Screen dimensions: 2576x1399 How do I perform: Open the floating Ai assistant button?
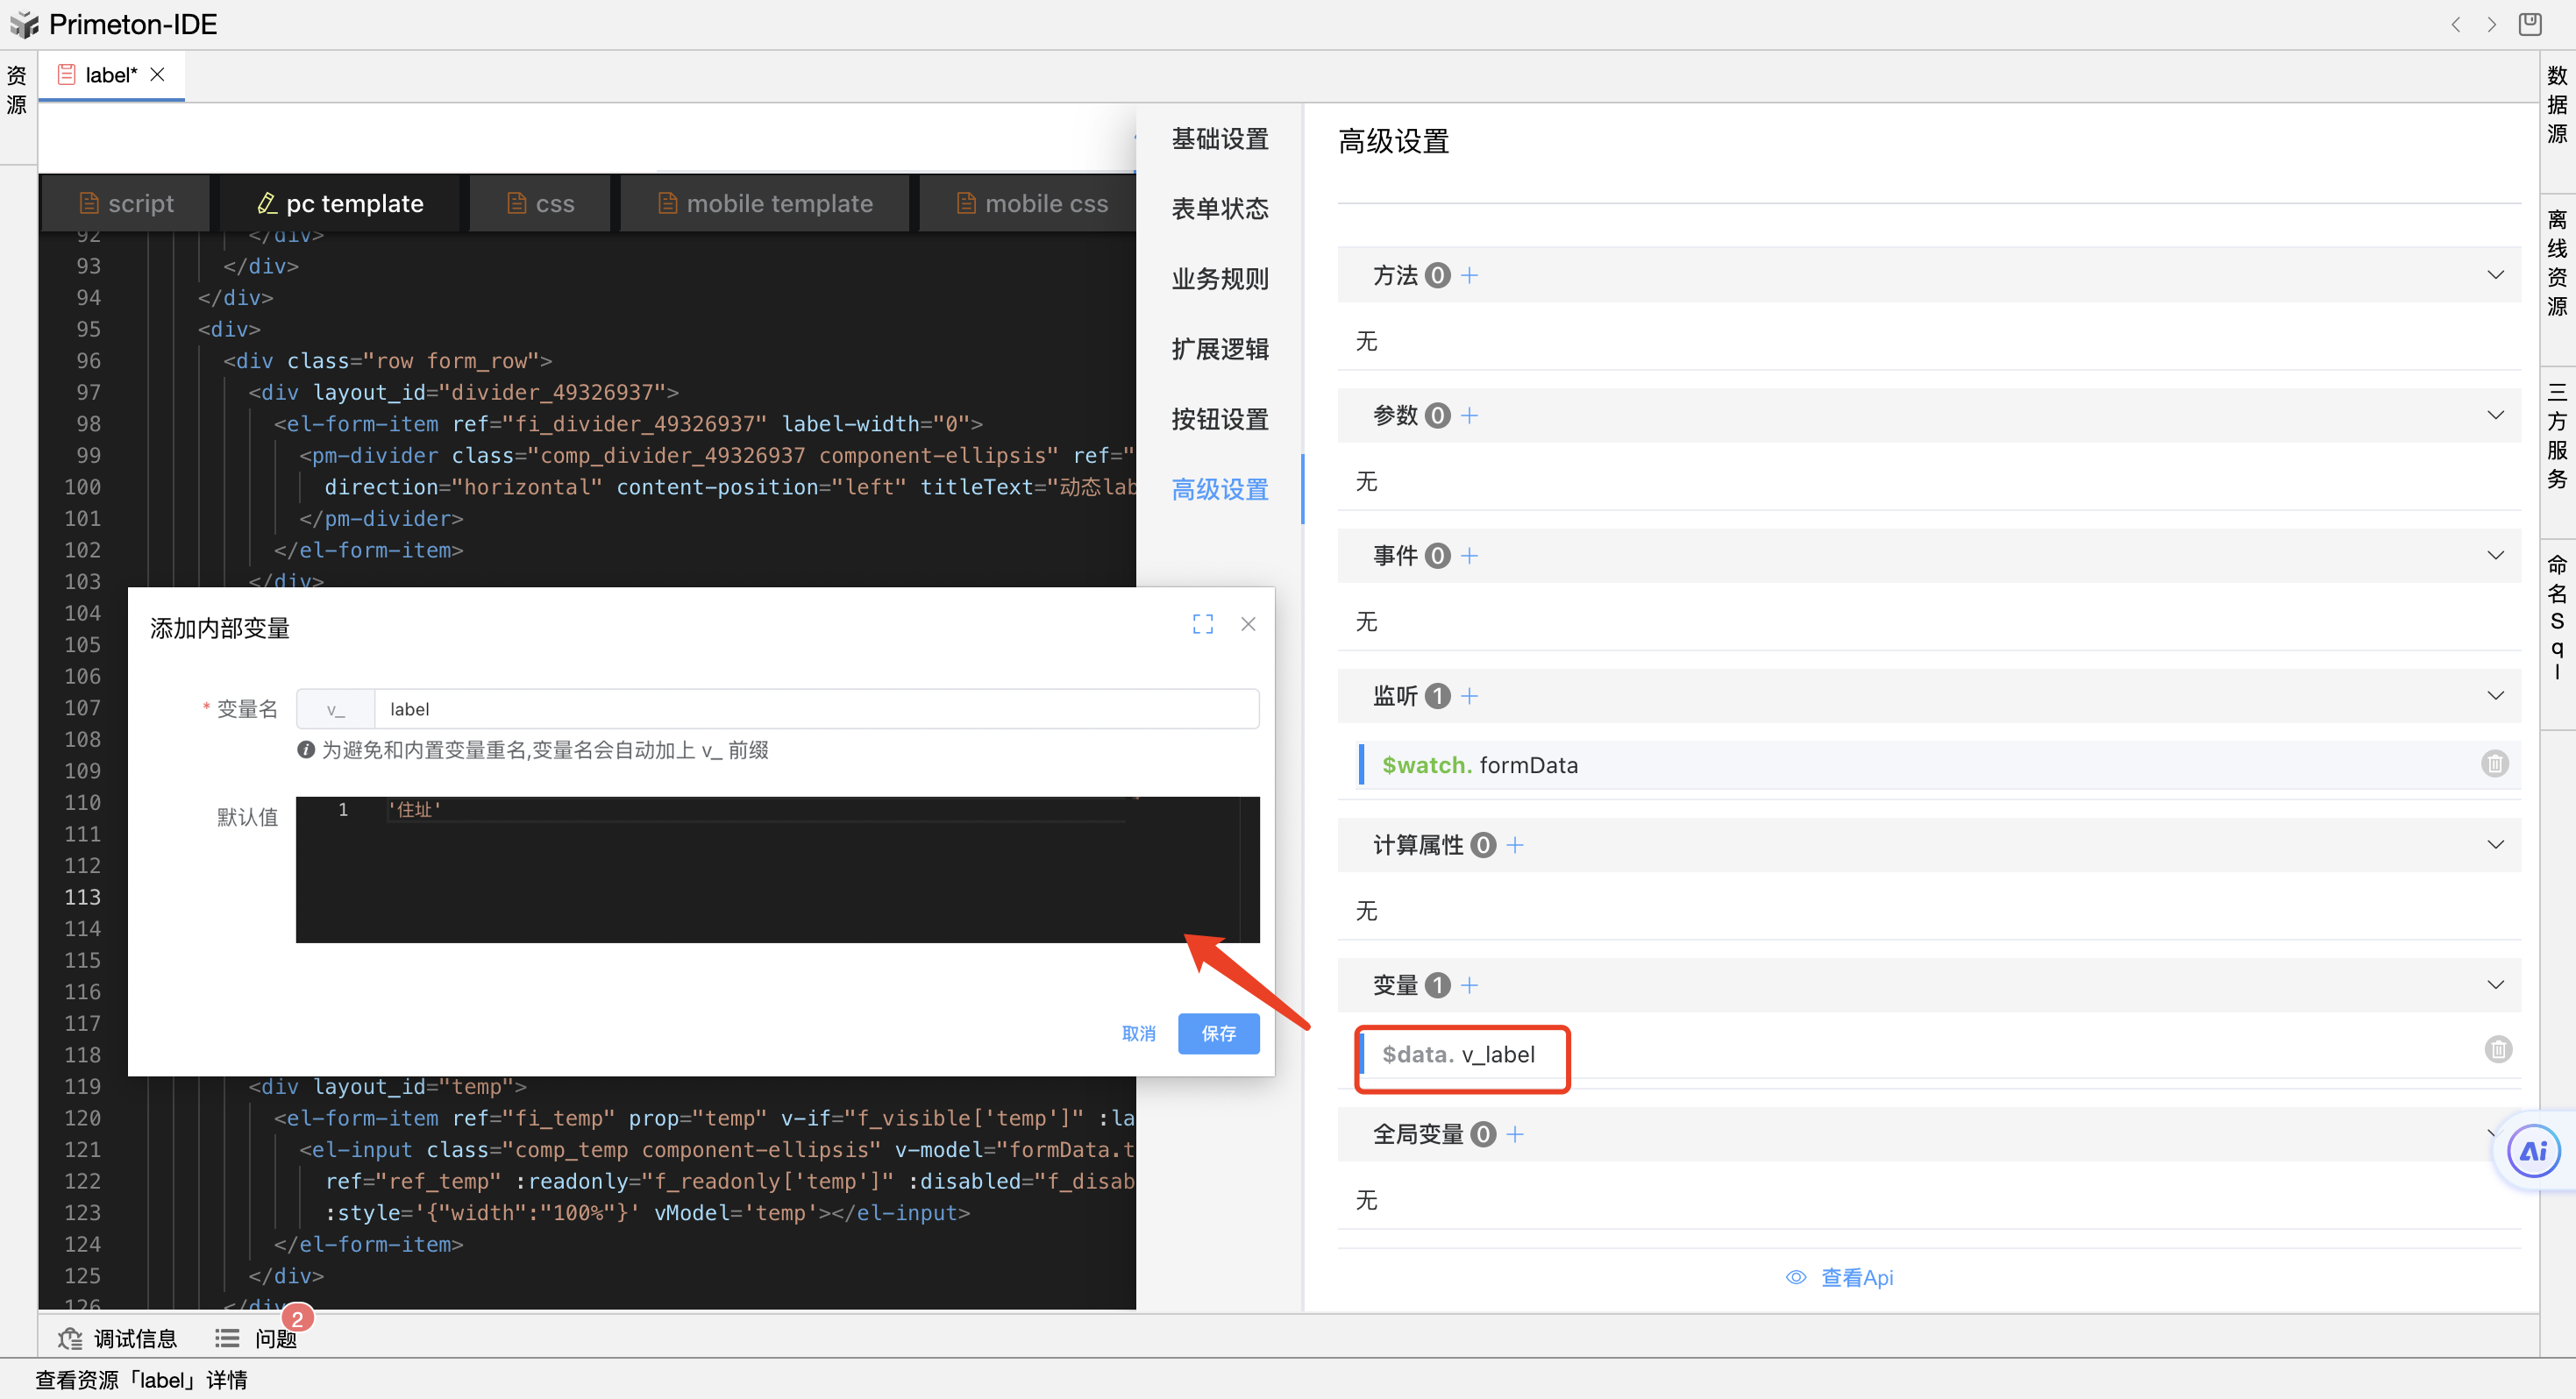(2533, 1151)
